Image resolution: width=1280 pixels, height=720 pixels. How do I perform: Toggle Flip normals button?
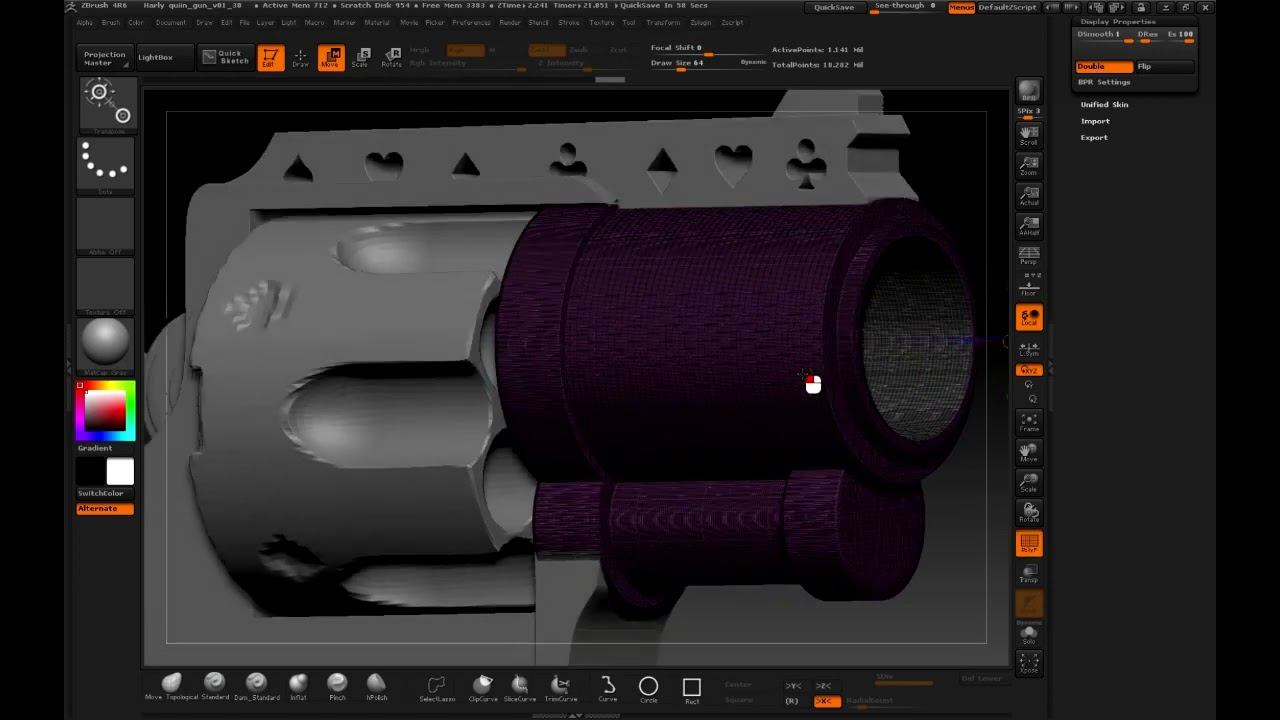(x=1164, y=66)
